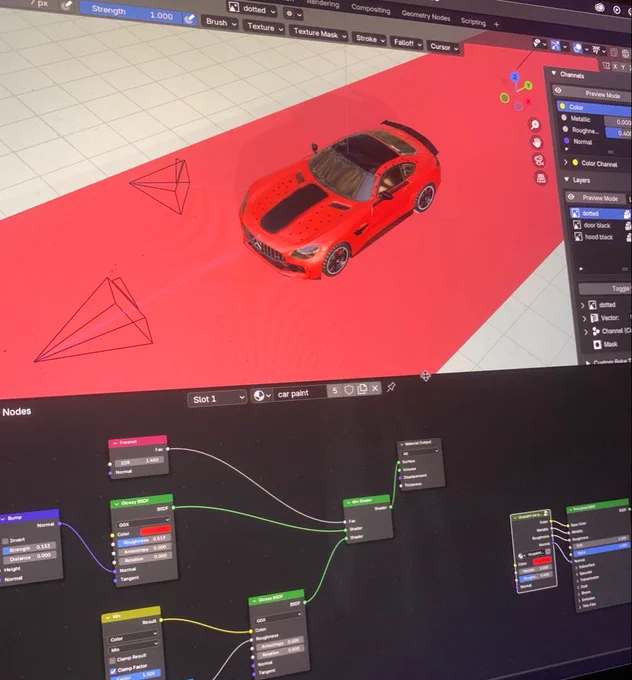632x680 pixels.
Task: Toggle door black layer lock icon
Action: coord(628,226)
